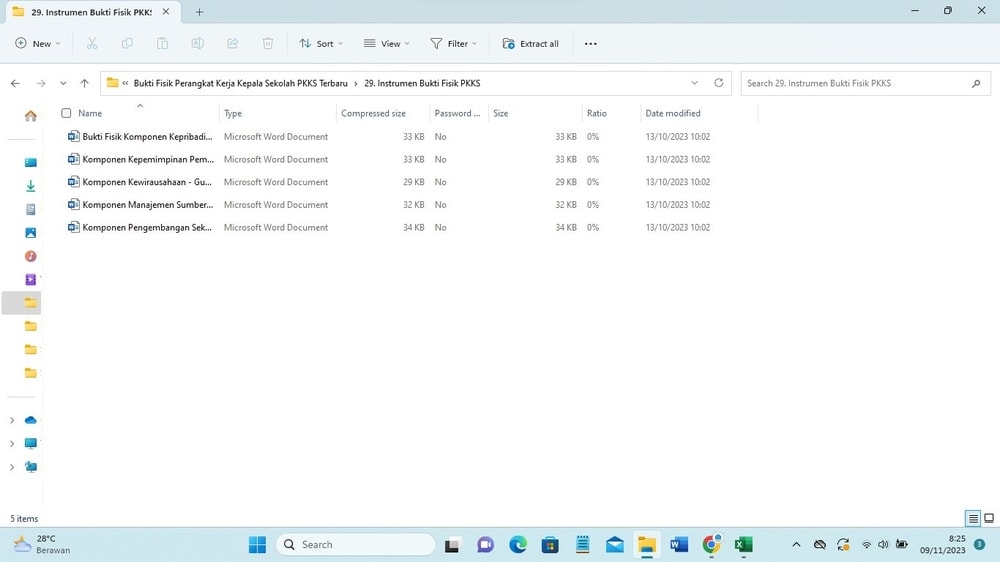Go up one folder level

[85, 83]
